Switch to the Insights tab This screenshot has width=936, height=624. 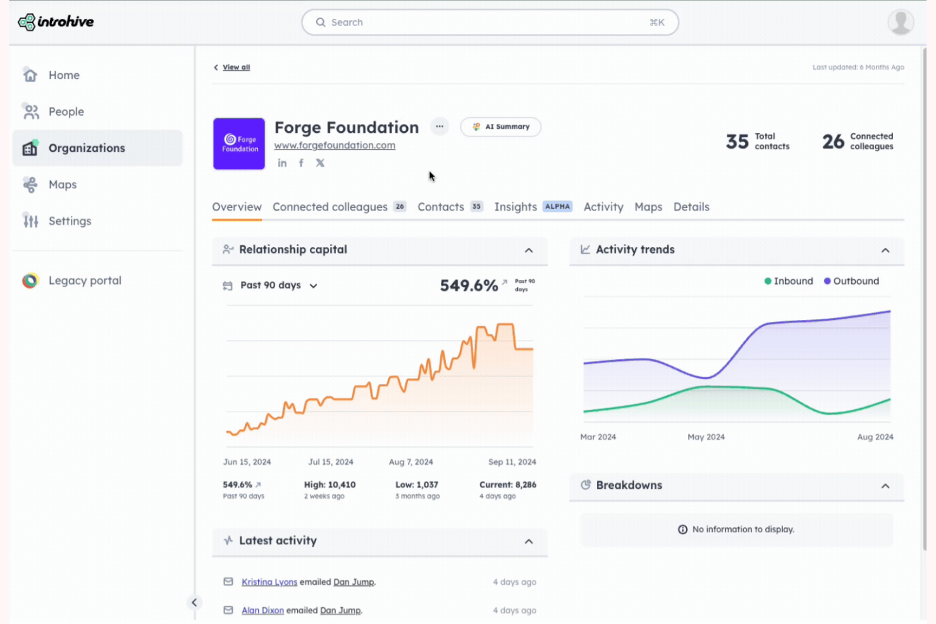click(x=533, y=207)
